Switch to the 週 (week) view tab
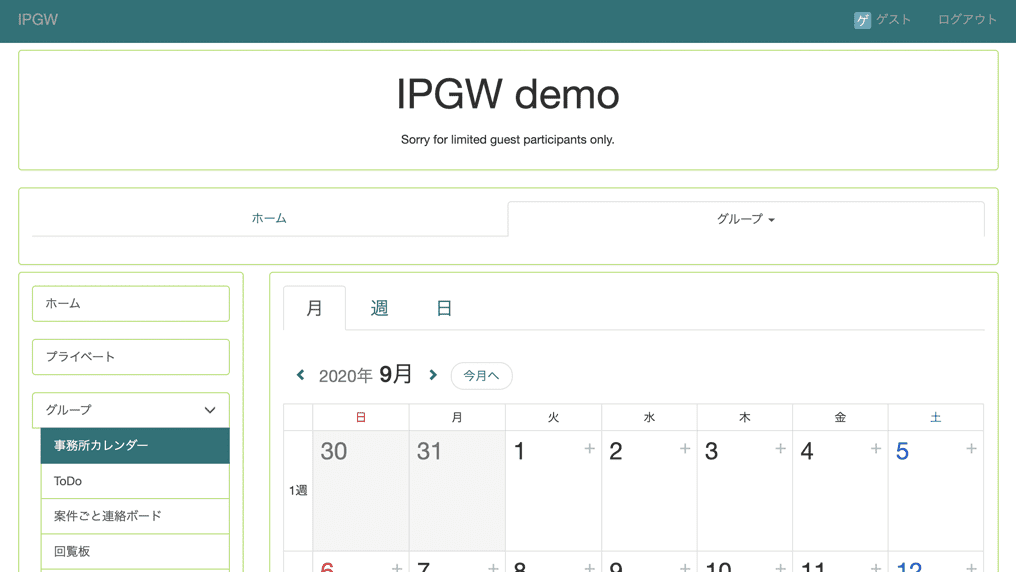The image size is (1016, 572). pyautogui.click(x=379, y=308)
